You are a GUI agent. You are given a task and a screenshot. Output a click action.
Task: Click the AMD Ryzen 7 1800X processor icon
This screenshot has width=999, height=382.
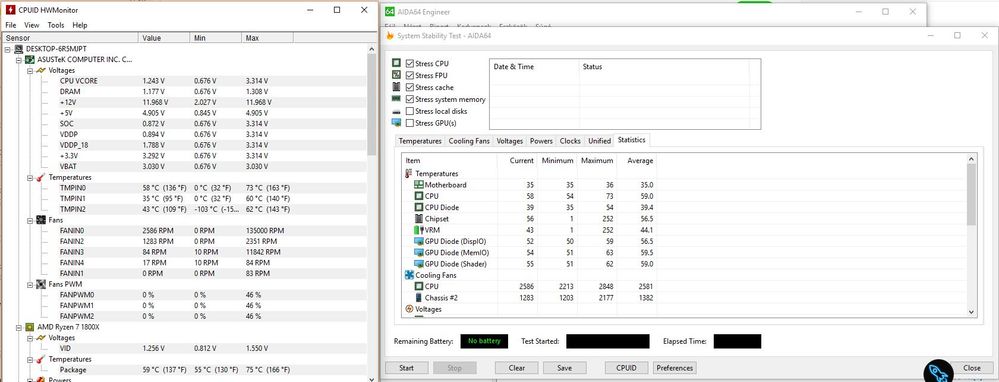click(29, 327)
